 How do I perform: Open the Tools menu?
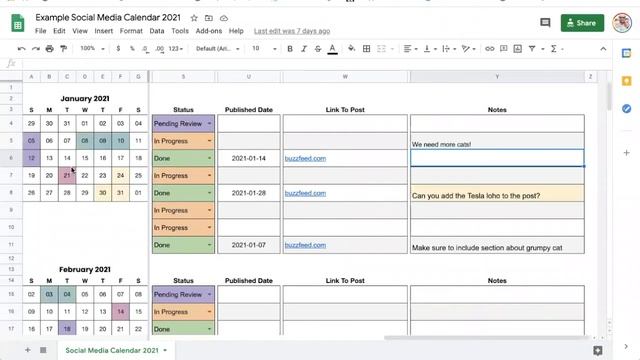(180, 31)
